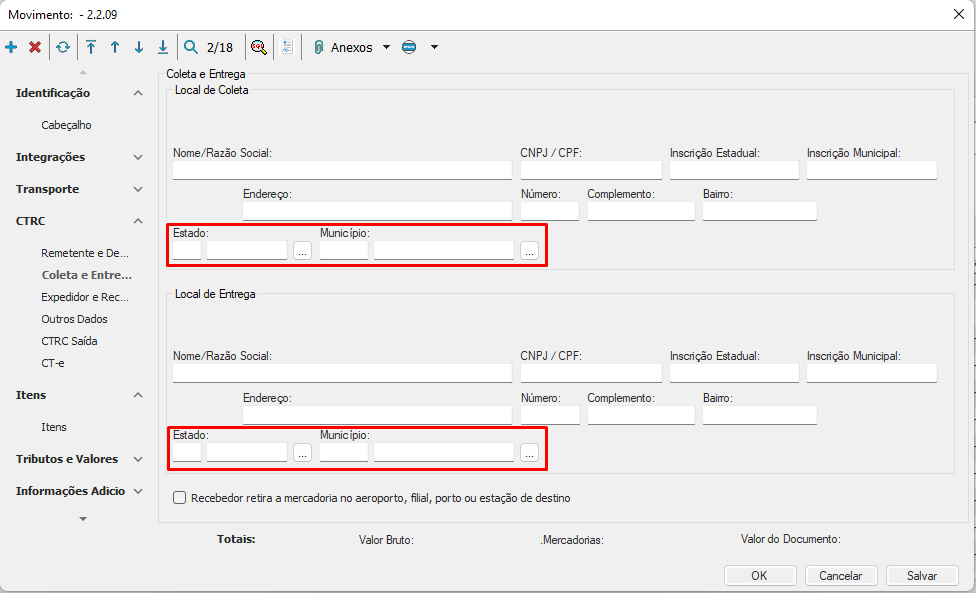Viewport: 976px width, 593px height.
Task: Click the red X delete record icon
Action: point(35,47)
